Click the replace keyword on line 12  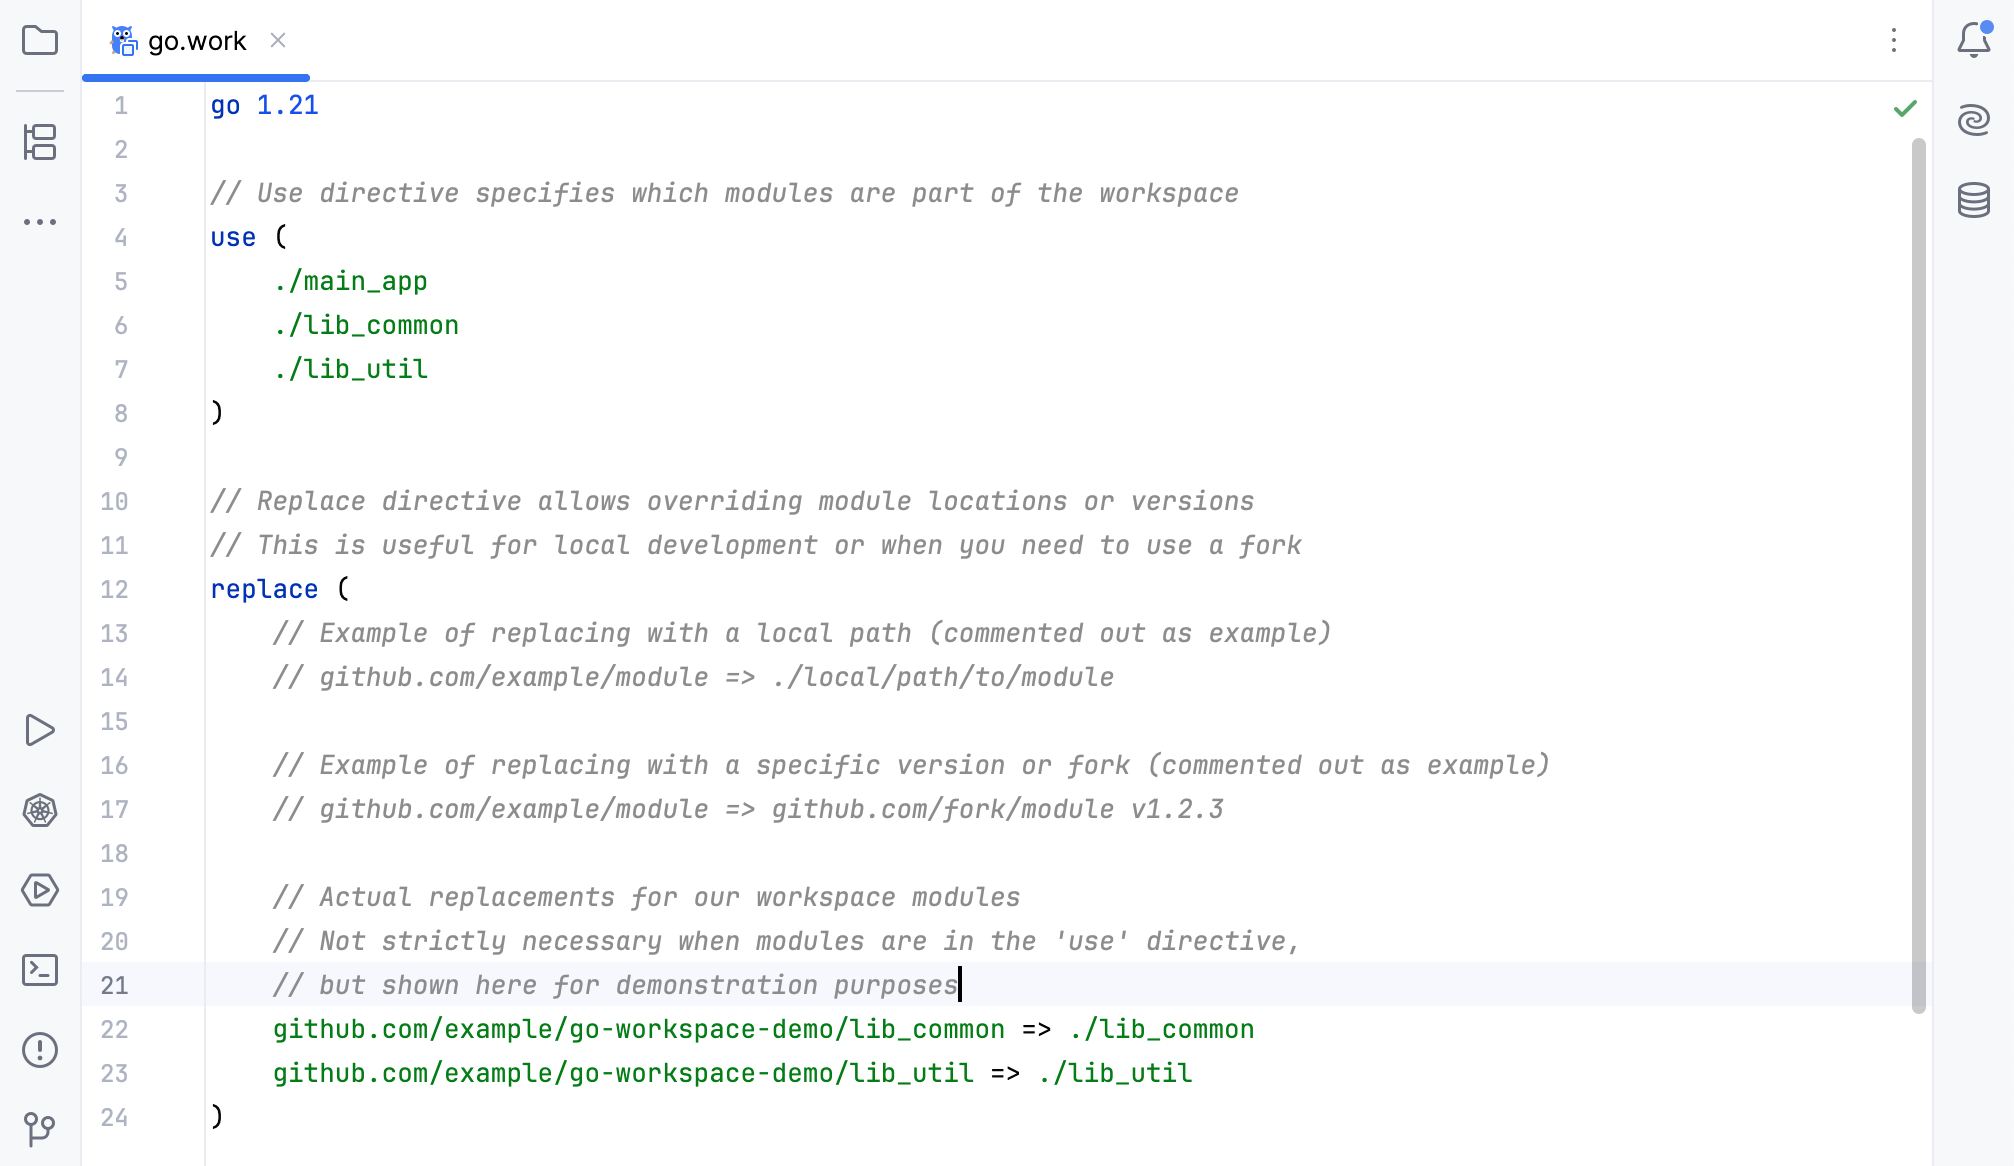264,589
